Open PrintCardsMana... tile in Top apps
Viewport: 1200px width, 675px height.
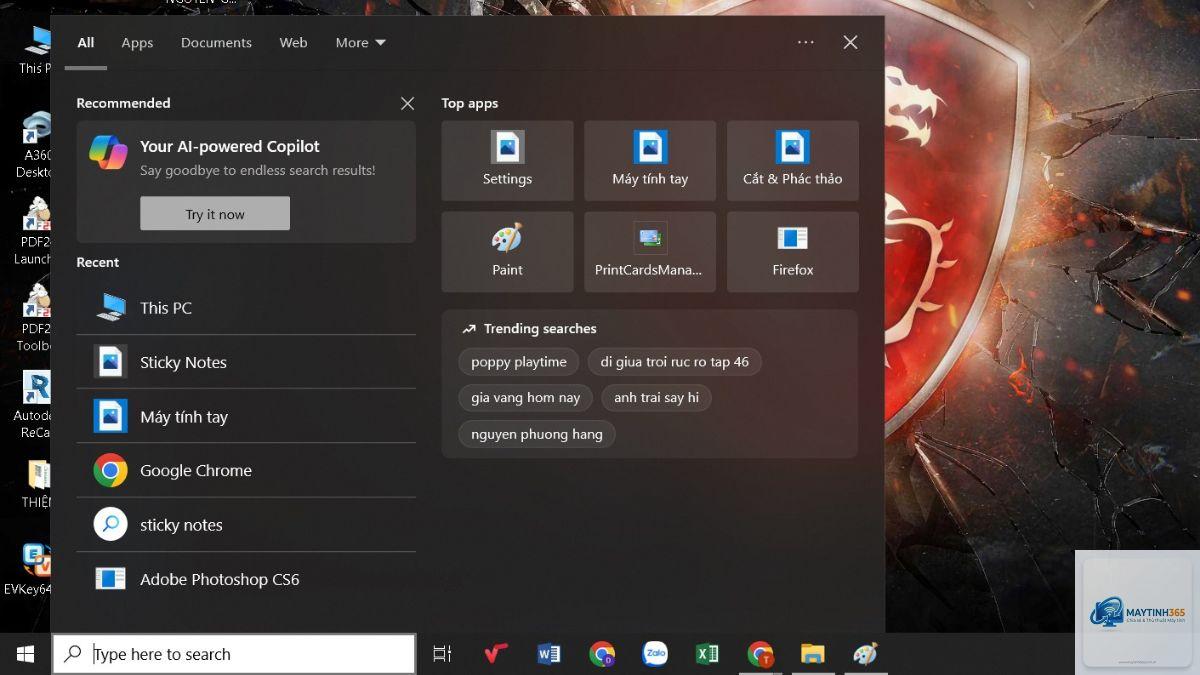(650, 251)
